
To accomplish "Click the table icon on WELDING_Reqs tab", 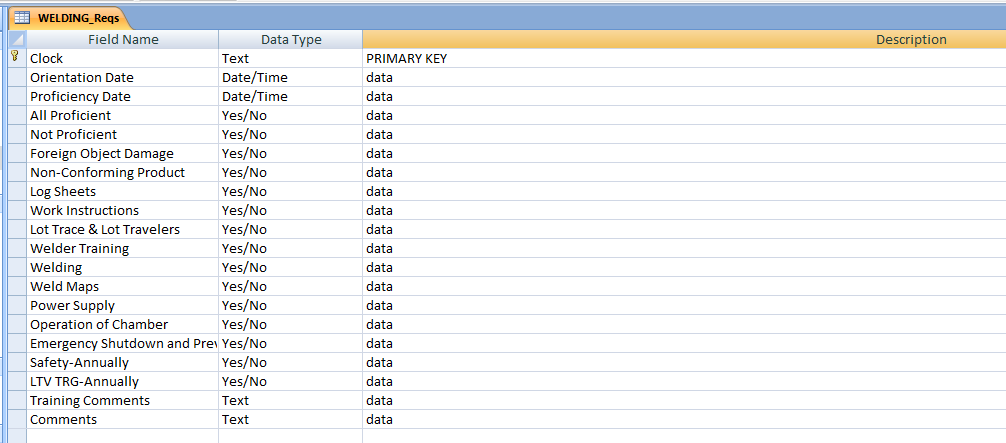I will (x=21, y=17).
